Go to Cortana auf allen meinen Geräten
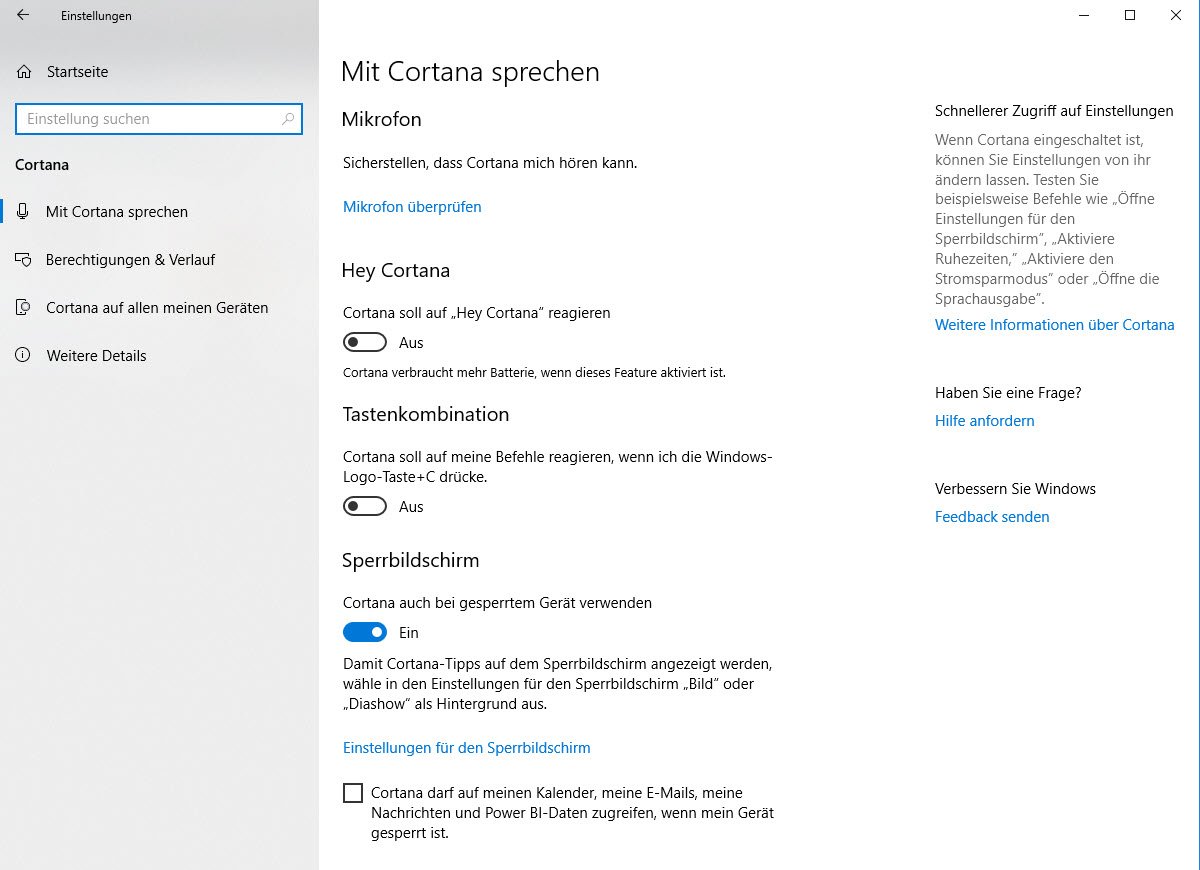This screenshot has height=870, width=1200. point(159,308)
